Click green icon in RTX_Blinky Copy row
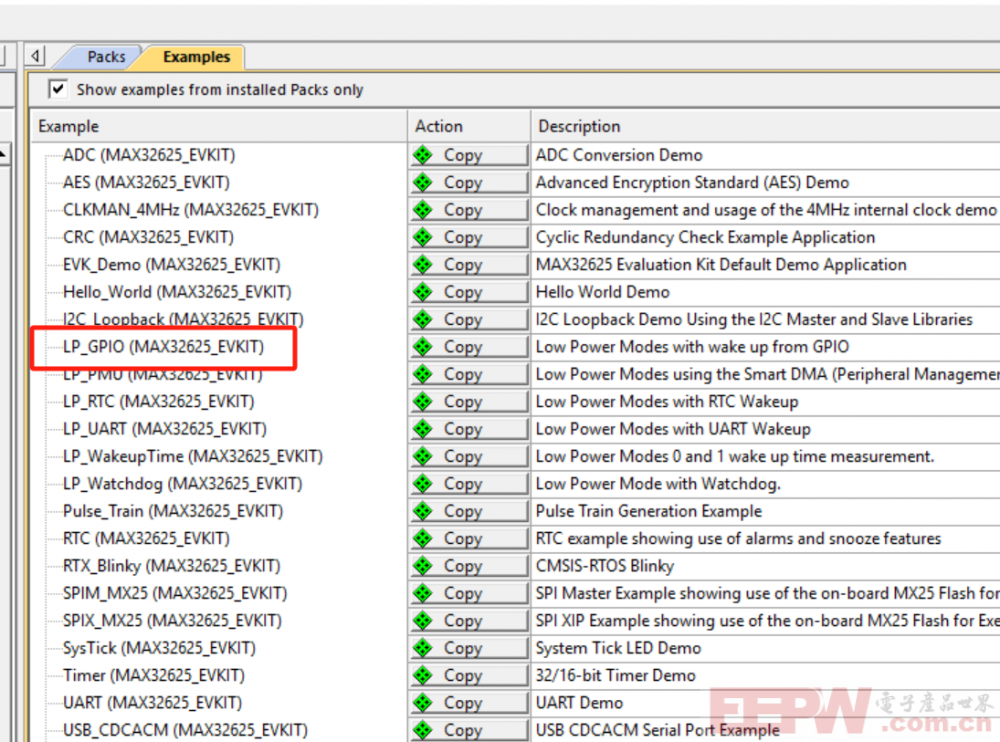 422,566
